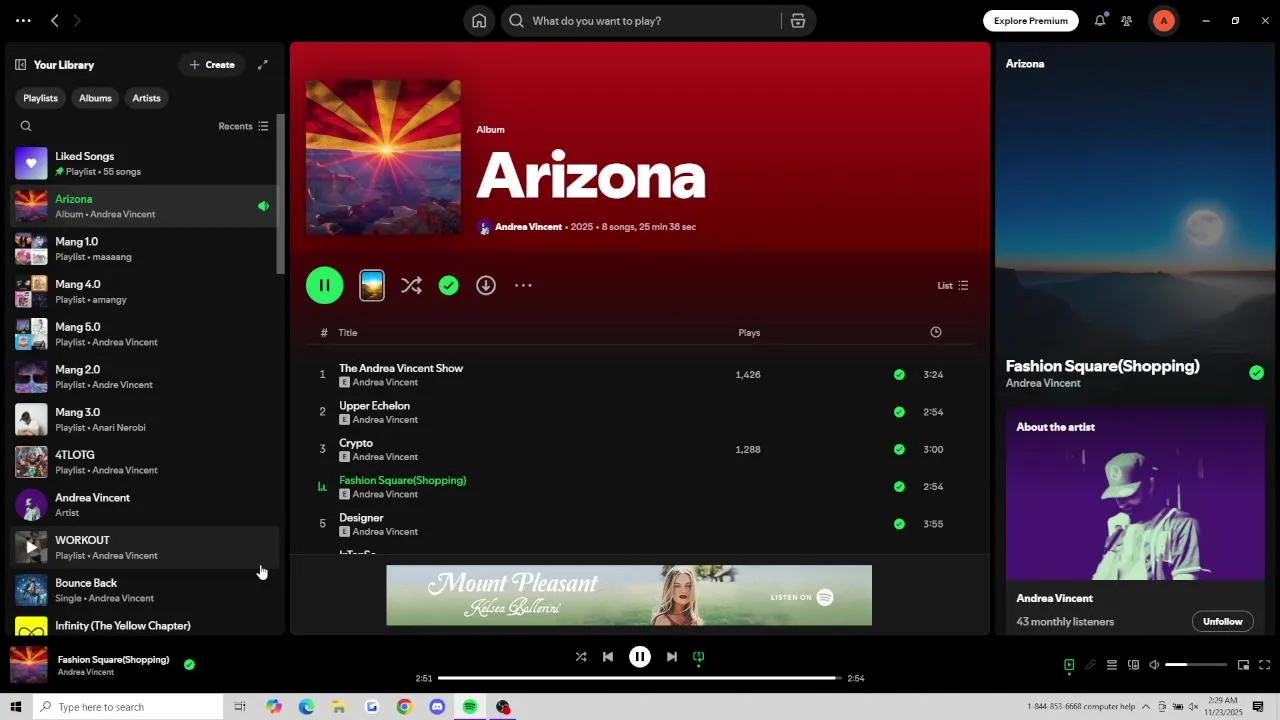
Task: Open Andrea Vincent artist in library
Action: [142, 504]
